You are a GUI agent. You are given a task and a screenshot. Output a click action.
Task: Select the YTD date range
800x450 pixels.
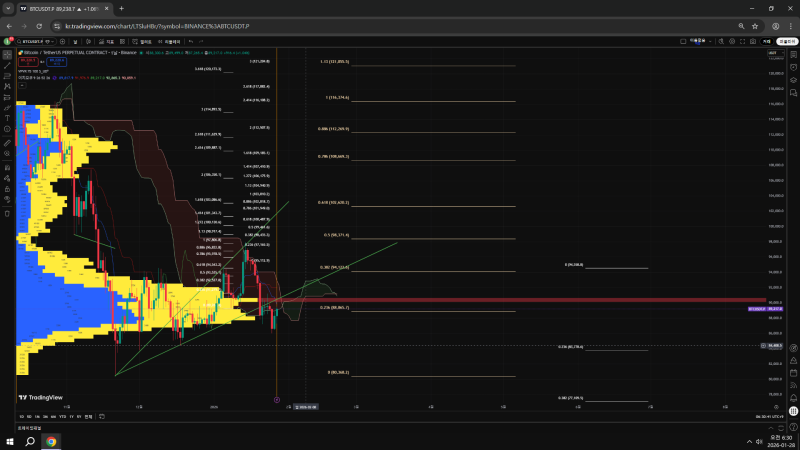62,417
